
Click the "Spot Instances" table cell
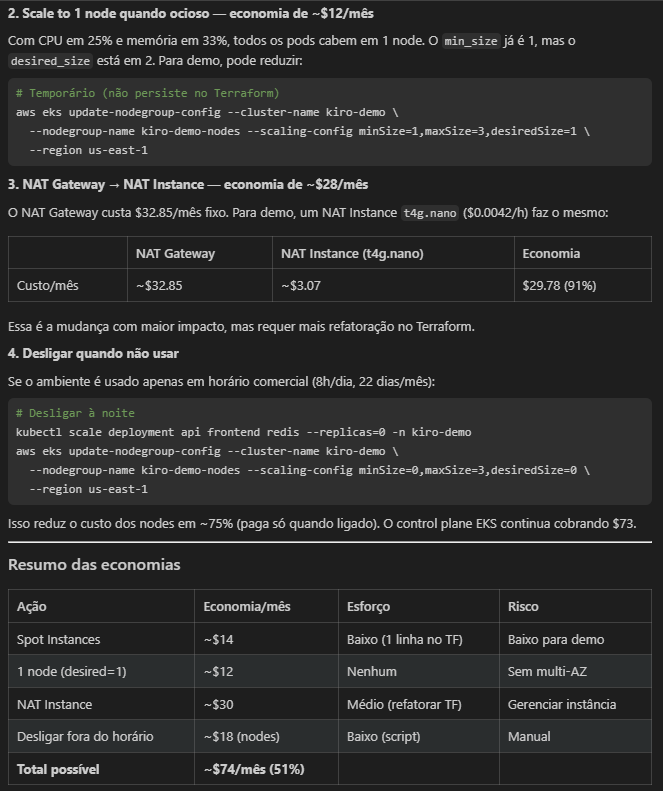pyautogui.click(x=58, y=640)
